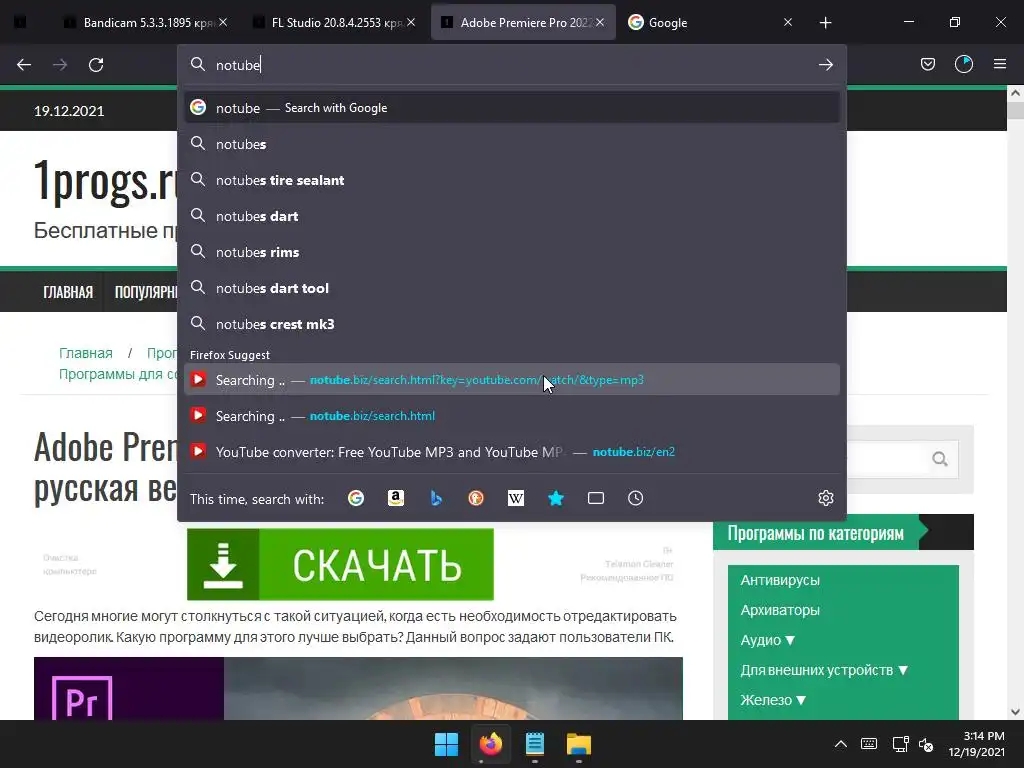1024x768 pixels.
Task: Open a new tab with plus button
Action: pyautogui.click(x=825, y=23)
